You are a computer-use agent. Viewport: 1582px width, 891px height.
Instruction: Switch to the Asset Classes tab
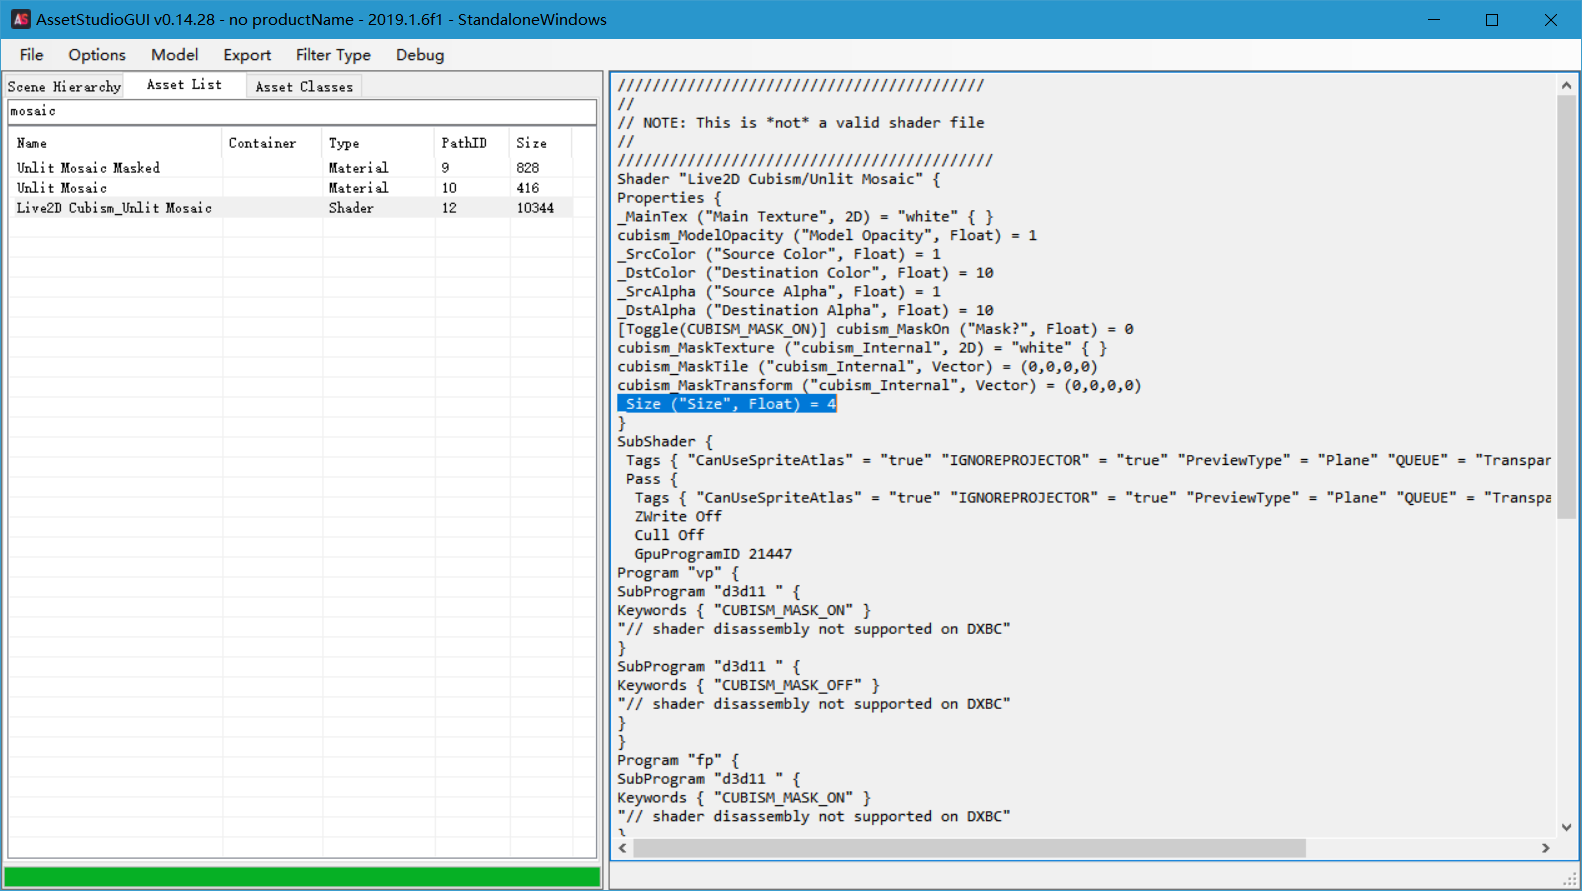(x=304, y=87)
